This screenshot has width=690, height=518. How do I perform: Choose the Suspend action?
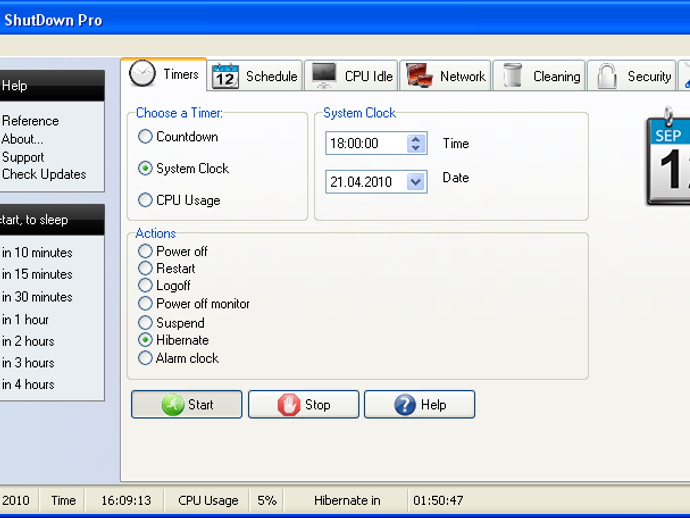[171, 323]
